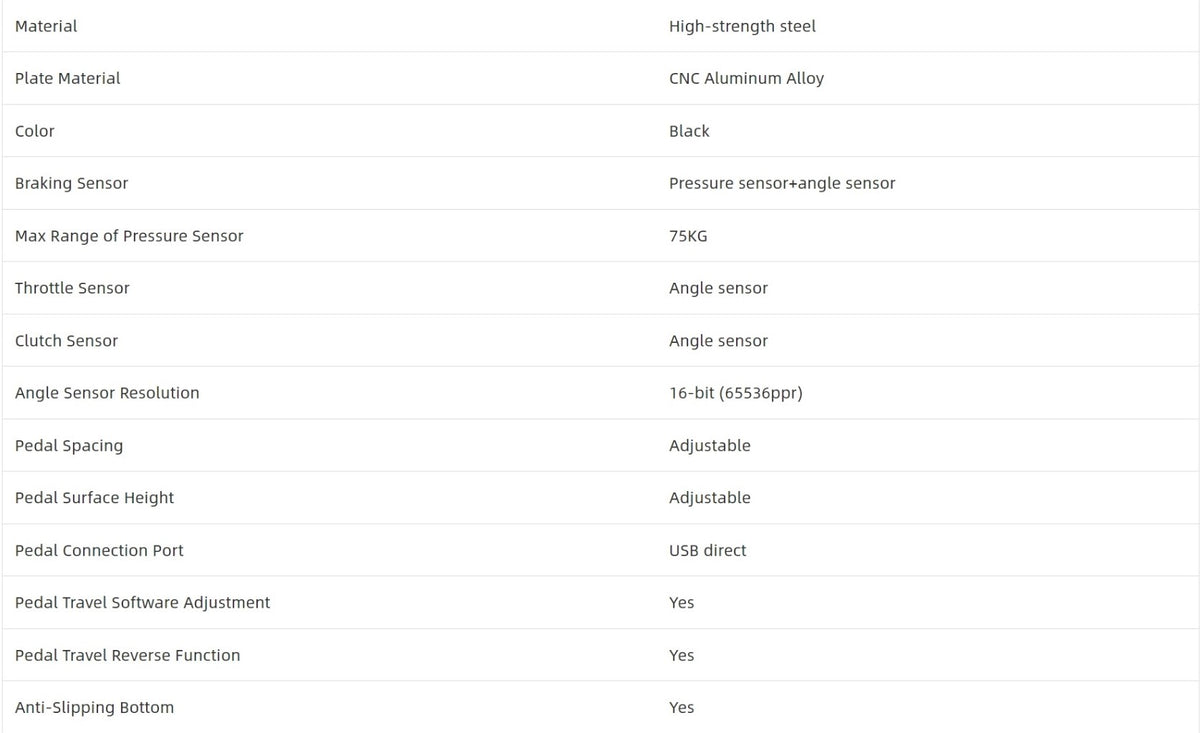The height and width of the screenshot is (733, 1200).
Task: Select the 'CNC Aluminum Alloy' value
Action: click(746, 78)
